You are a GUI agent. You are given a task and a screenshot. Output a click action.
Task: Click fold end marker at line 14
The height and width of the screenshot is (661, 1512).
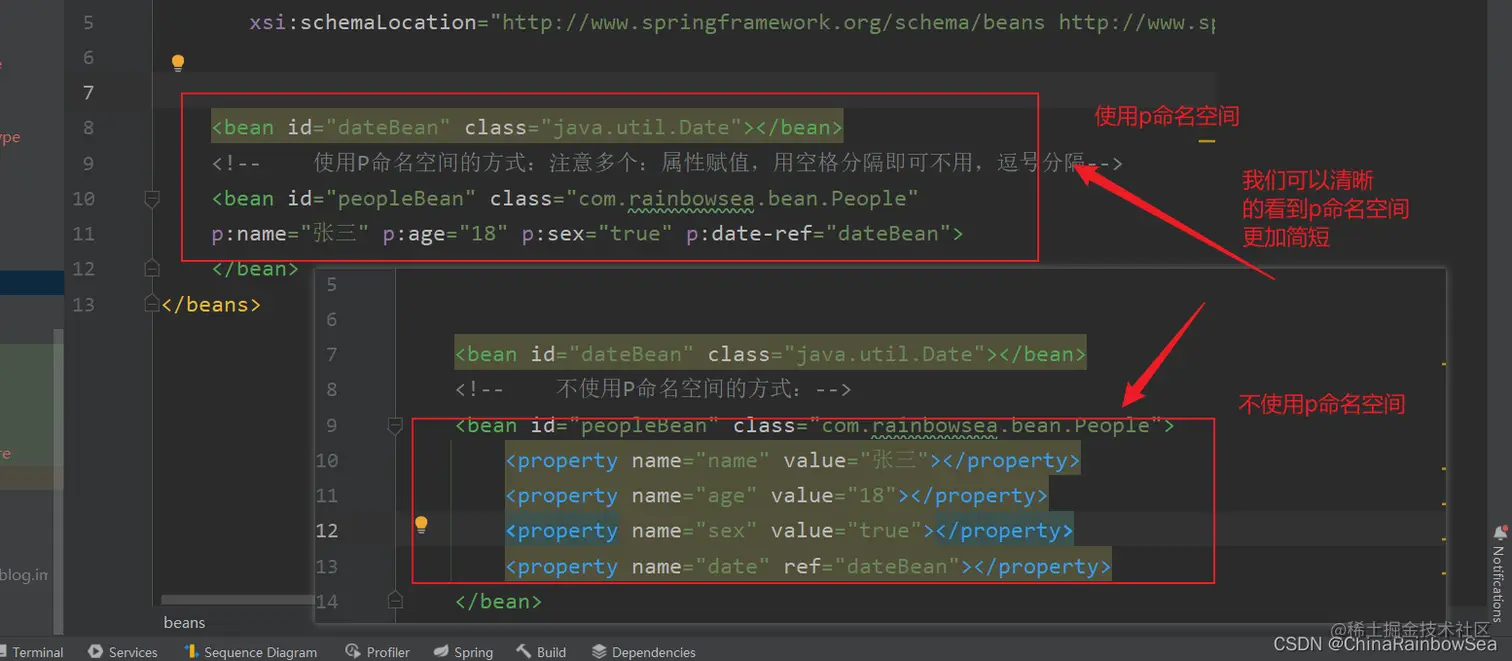(x=395, y=600)
